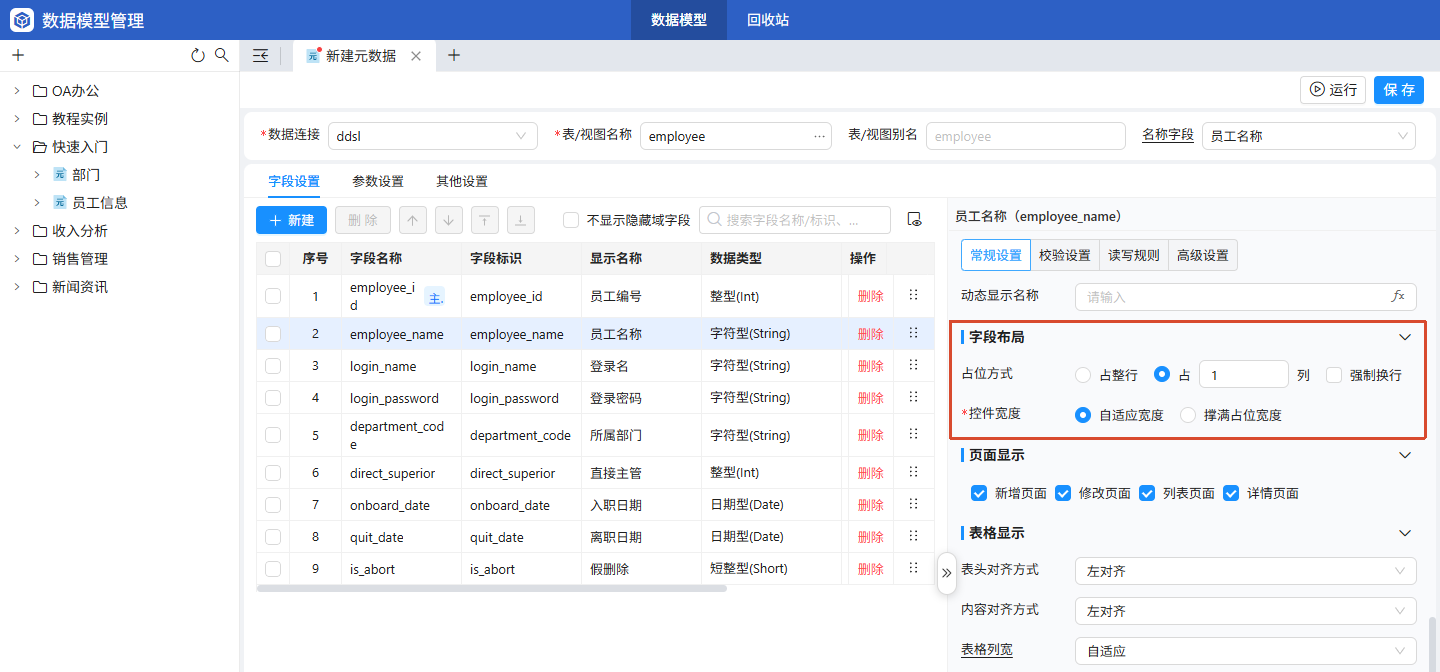Click the table horizontal scrollbar
The image size is (1440, 672).
[492, 589]
